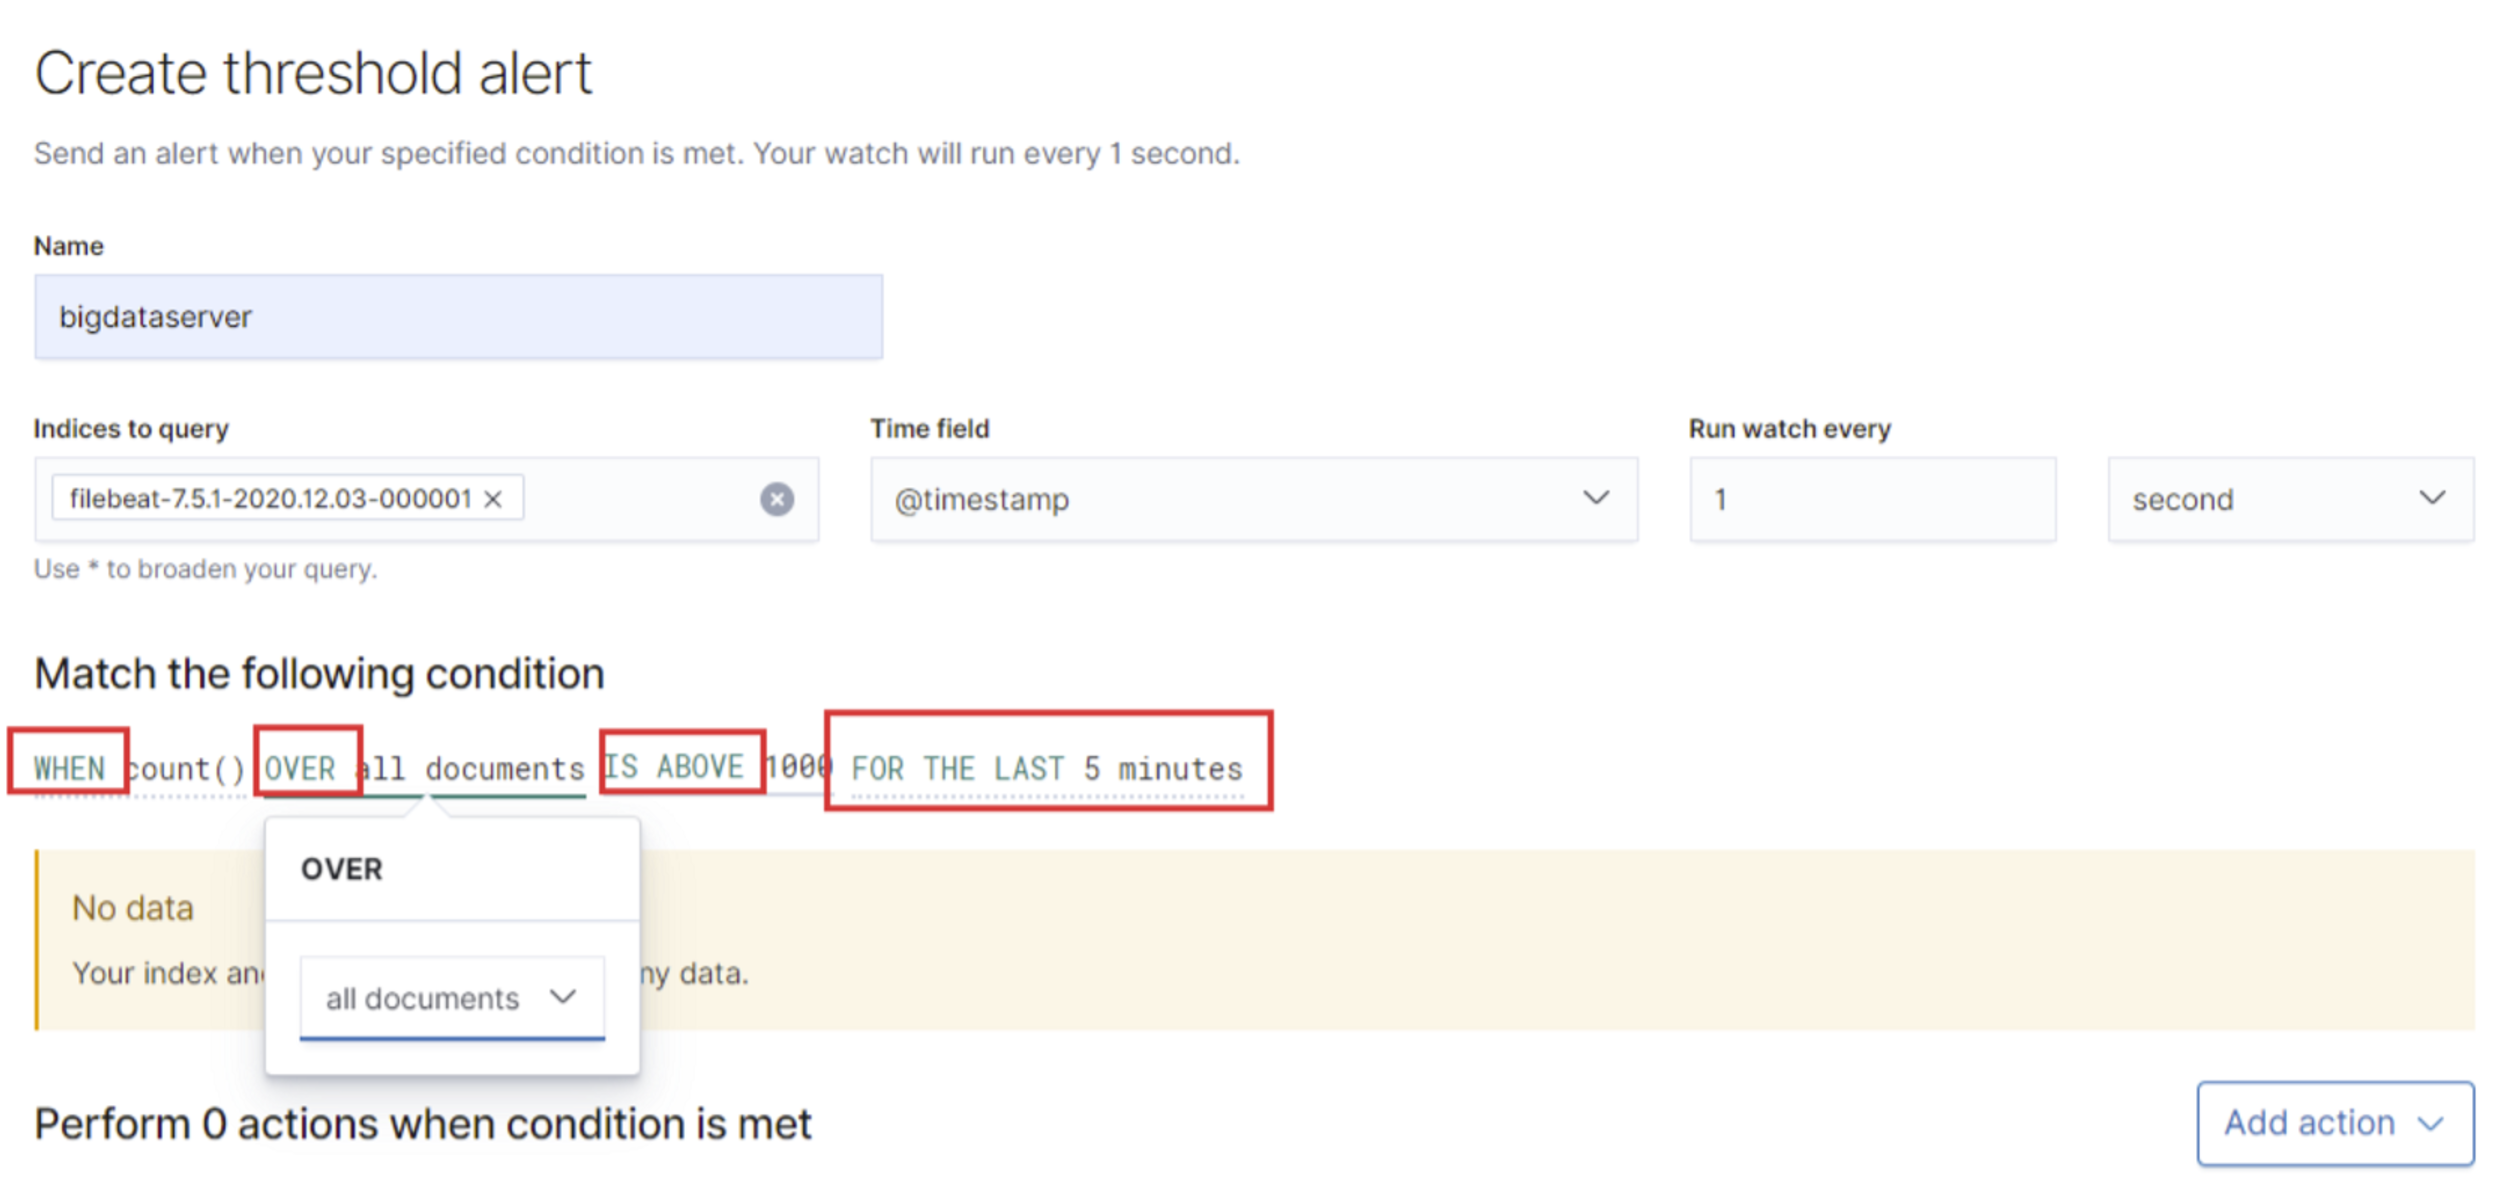2505x1203 pixels.
Task: Open the FOR THE LAST 5 minutes expression
Action: 1046,769
